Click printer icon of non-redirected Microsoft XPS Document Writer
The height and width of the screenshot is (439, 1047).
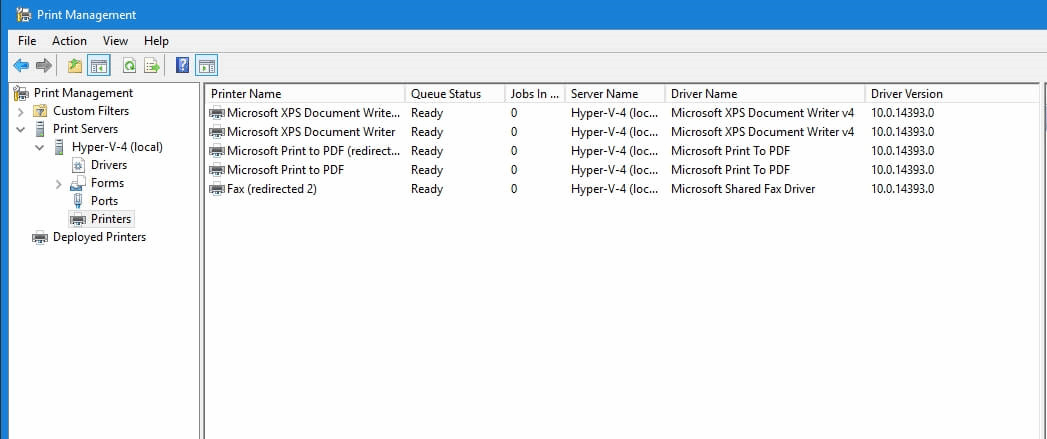[x=217, y=132]
